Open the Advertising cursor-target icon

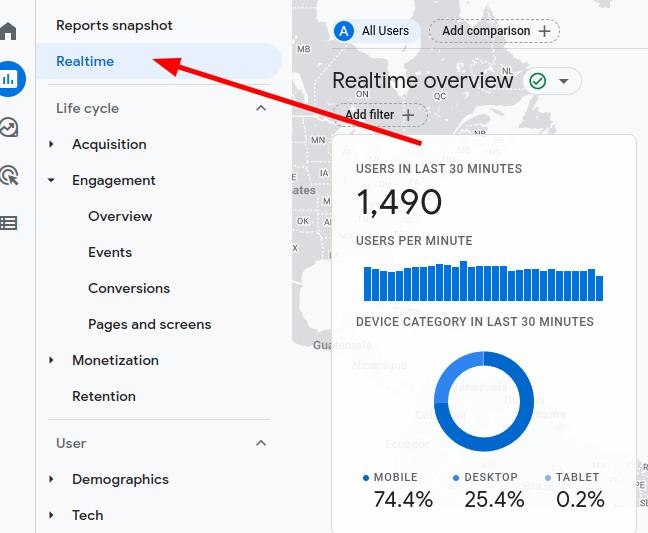click(x=9, y=175)
